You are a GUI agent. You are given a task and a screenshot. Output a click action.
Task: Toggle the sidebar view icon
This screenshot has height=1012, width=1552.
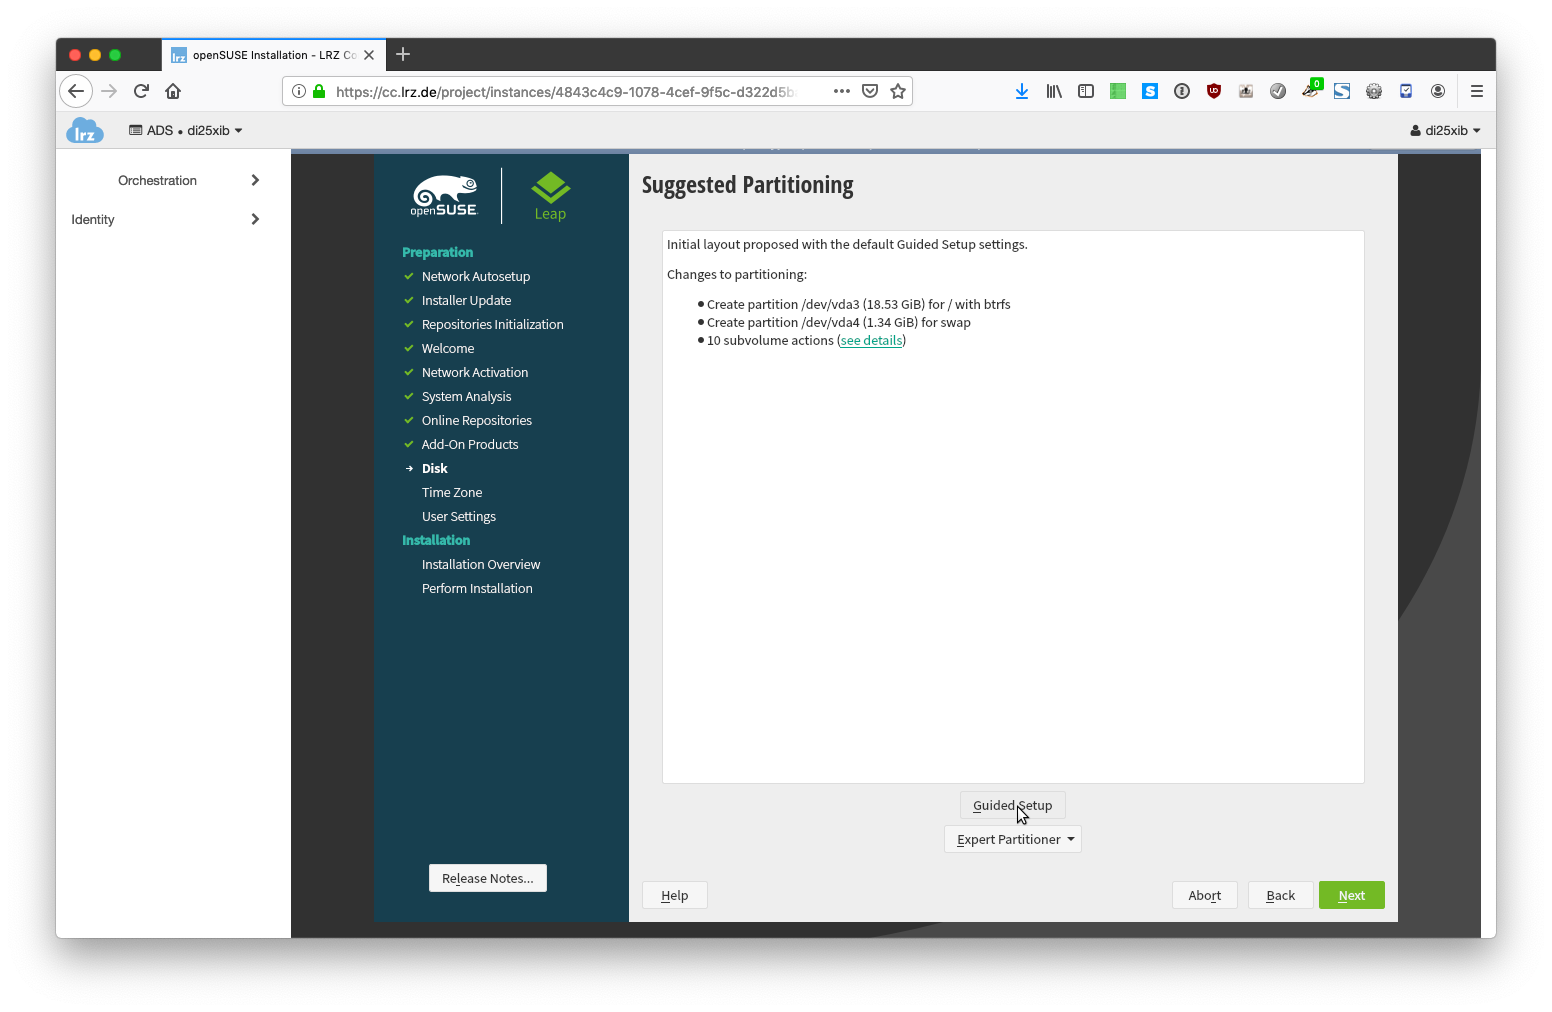pyautogui.click(x=1085, y=91)
